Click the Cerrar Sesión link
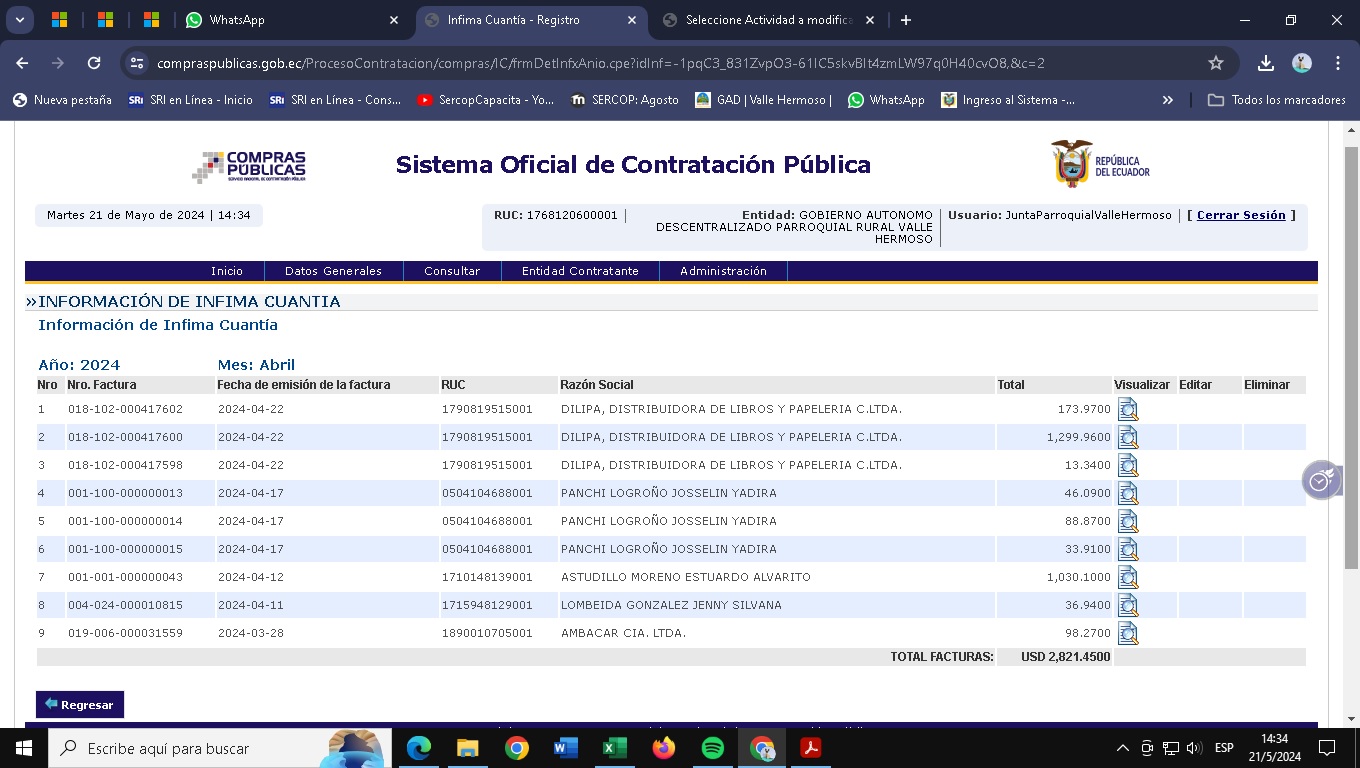Screen dimensions: 1360x768 tap(1241, 215)
